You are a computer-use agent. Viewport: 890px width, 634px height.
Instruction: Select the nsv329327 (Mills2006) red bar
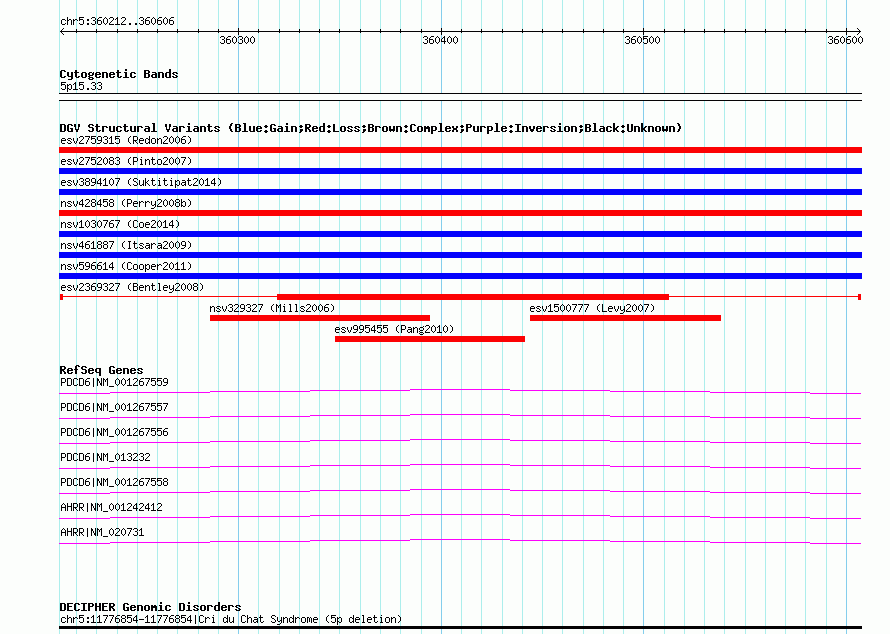320,318
